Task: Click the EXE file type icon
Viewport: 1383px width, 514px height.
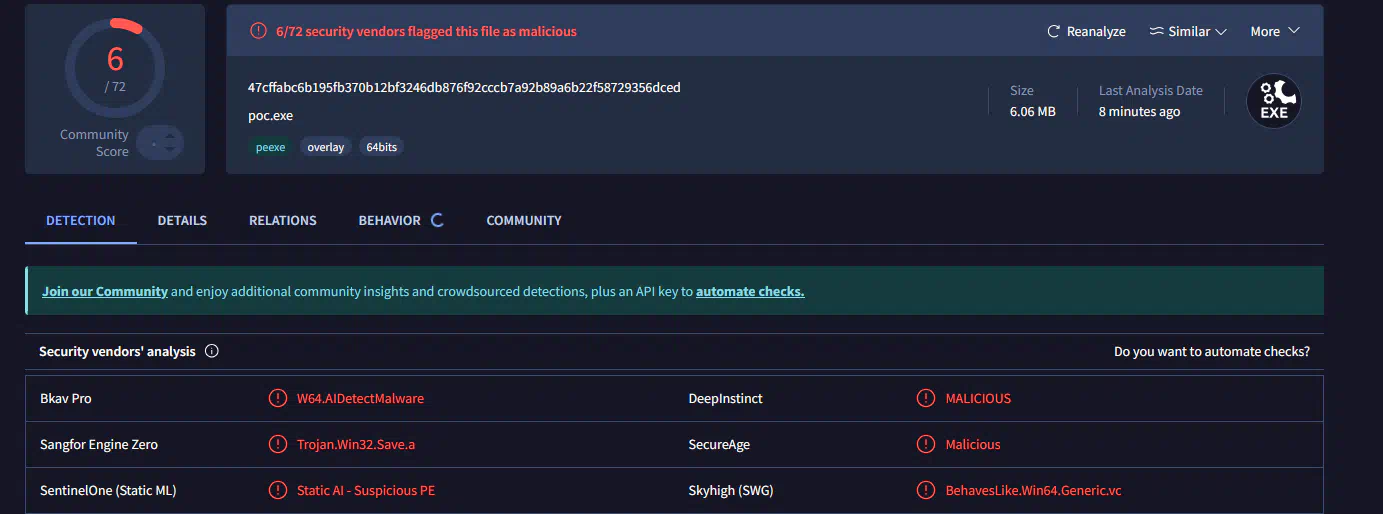Action: (x=1273, y=102)
